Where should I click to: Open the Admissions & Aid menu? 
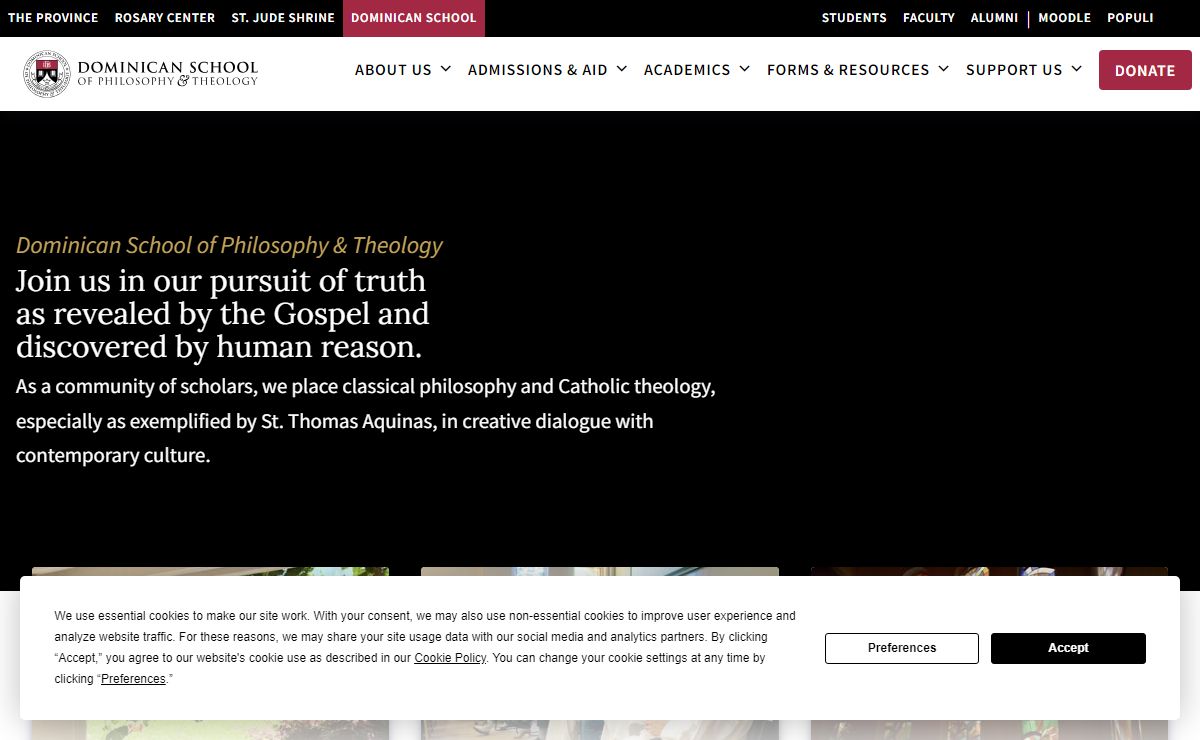point(538,70)
